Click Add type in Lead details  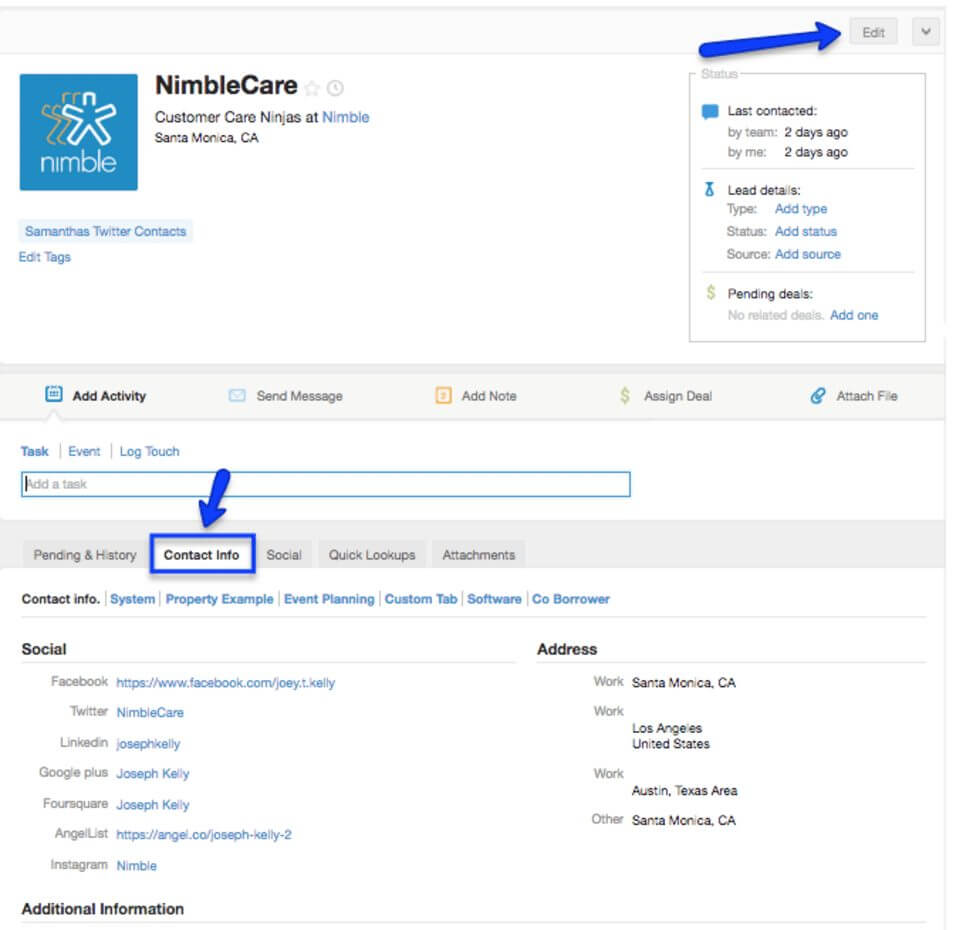[x=801, y=209]
